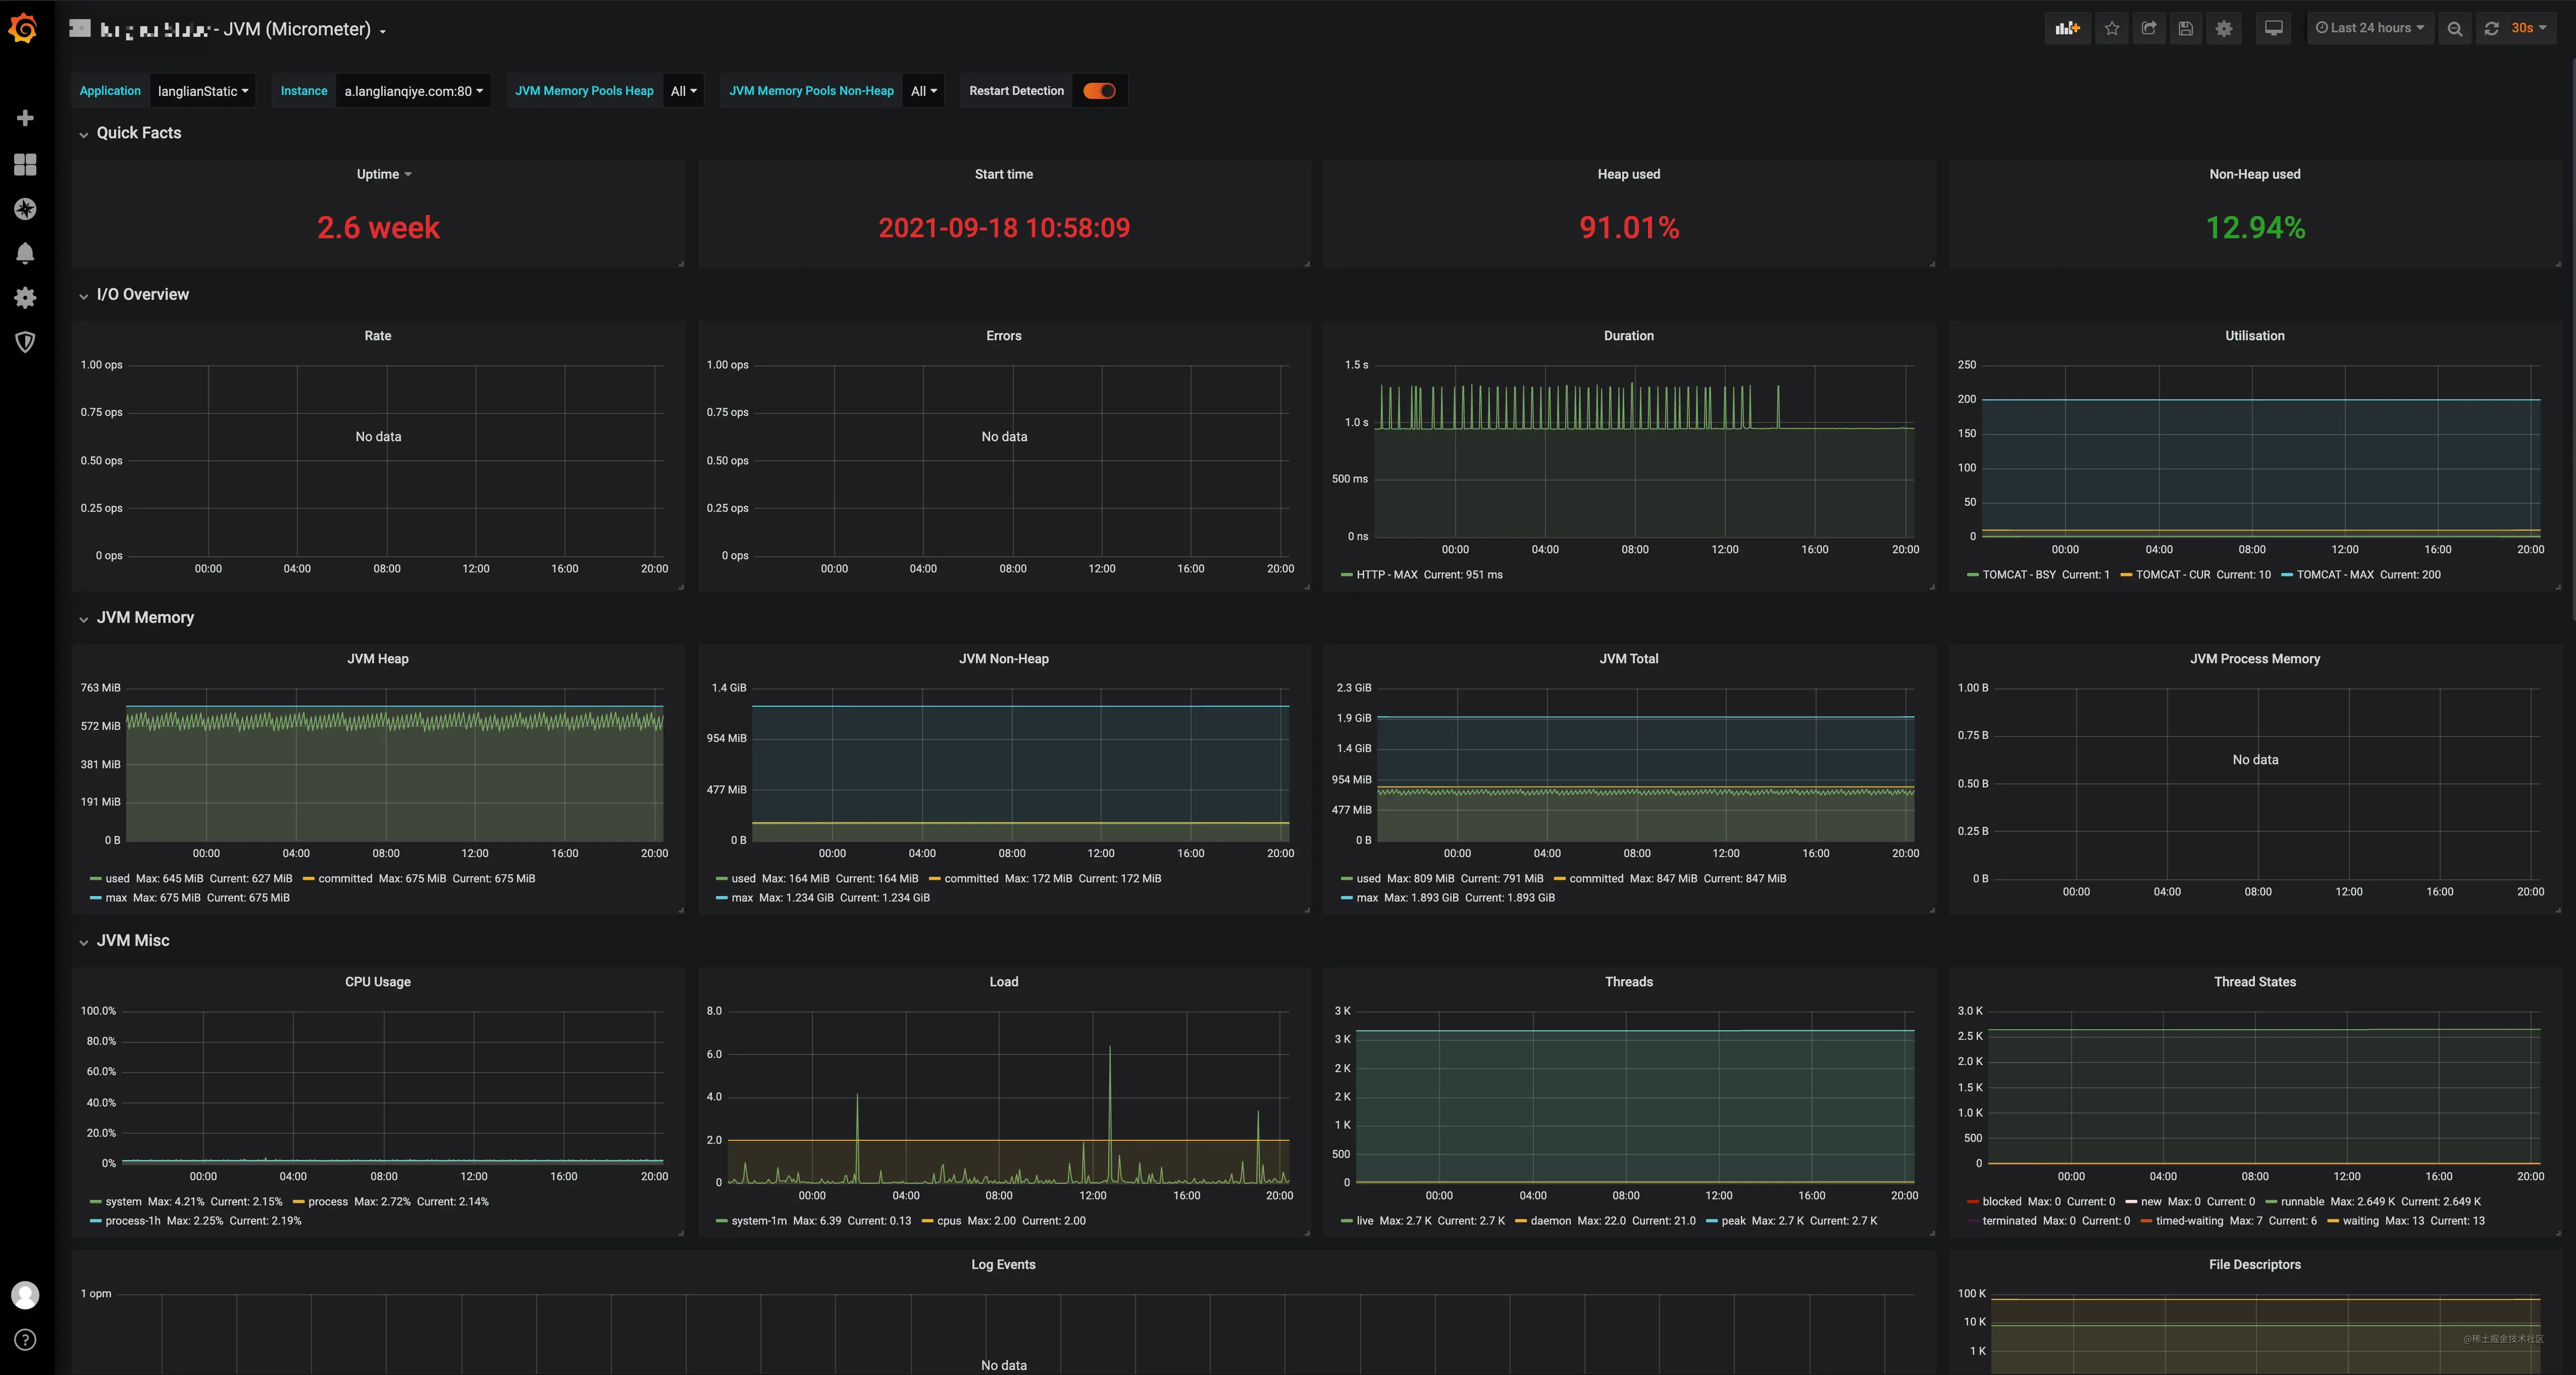Collapse the Quick Facts row

click(x=138, y=133)
